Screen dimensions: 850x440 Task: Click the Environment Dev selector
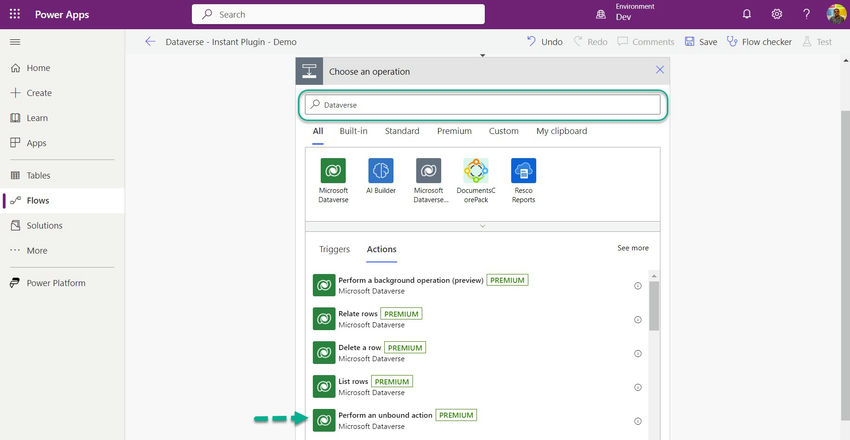click(625, 12)
